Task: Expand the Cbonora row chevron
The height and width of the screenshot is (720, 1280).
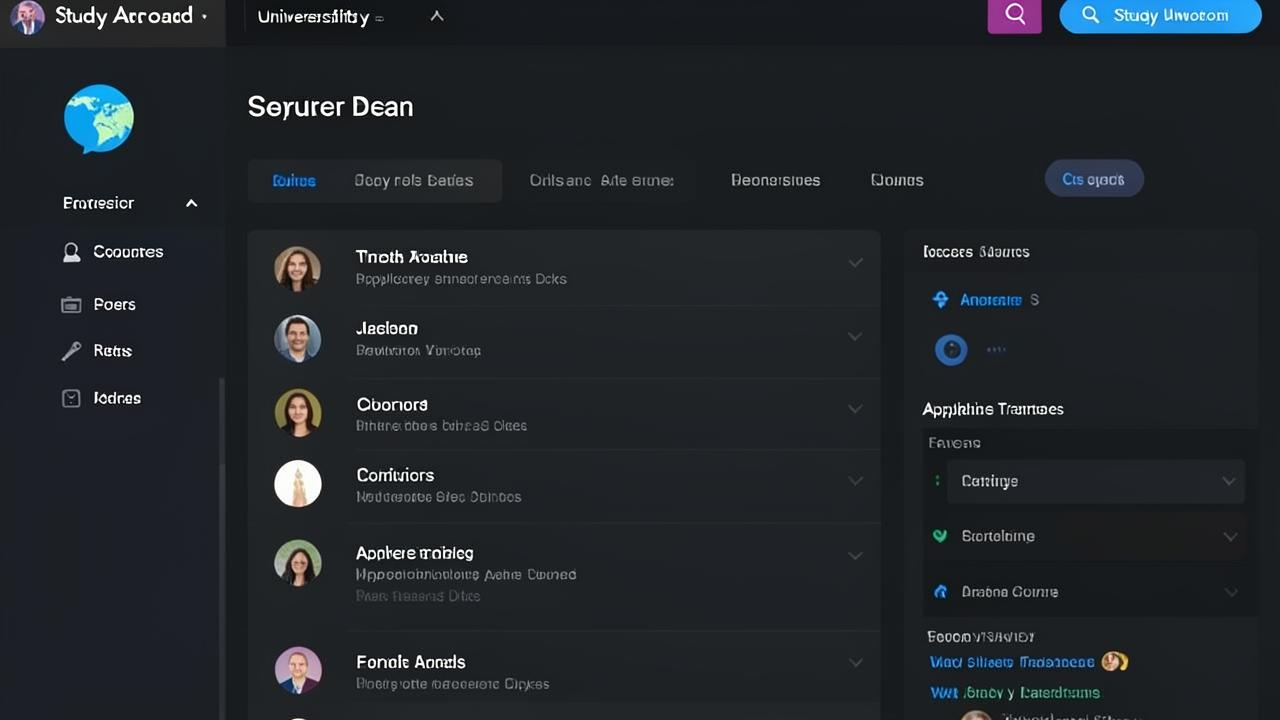Action: (855, 409)
